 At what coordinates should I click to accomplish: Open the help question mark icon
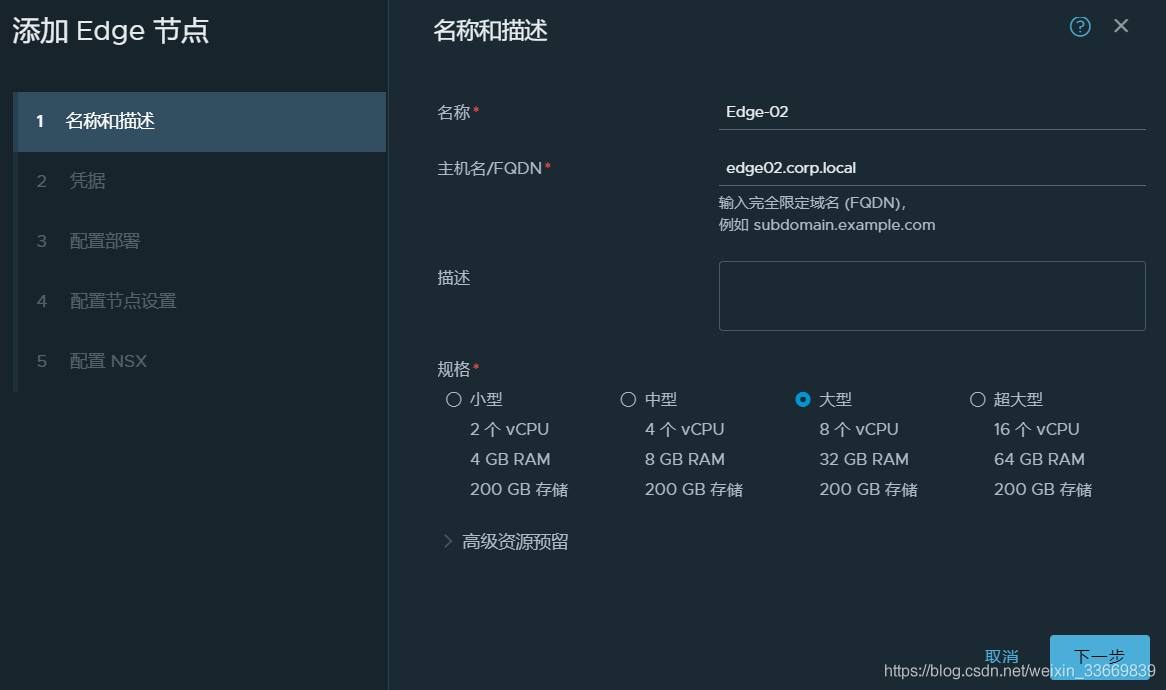click(1080, 27)
